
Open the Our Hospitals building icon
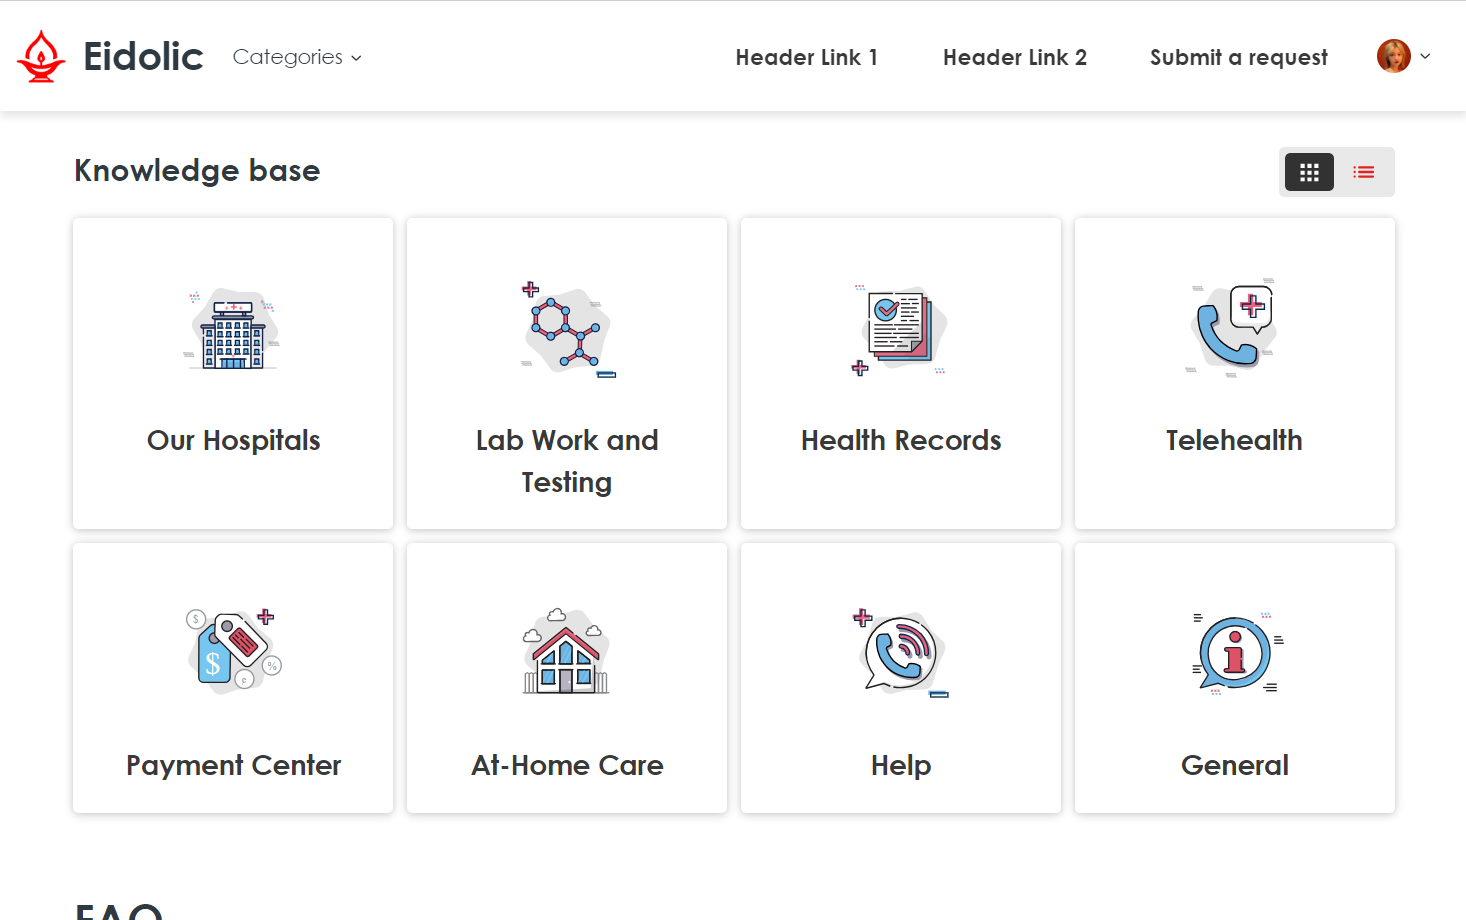(x=233, y=331)
